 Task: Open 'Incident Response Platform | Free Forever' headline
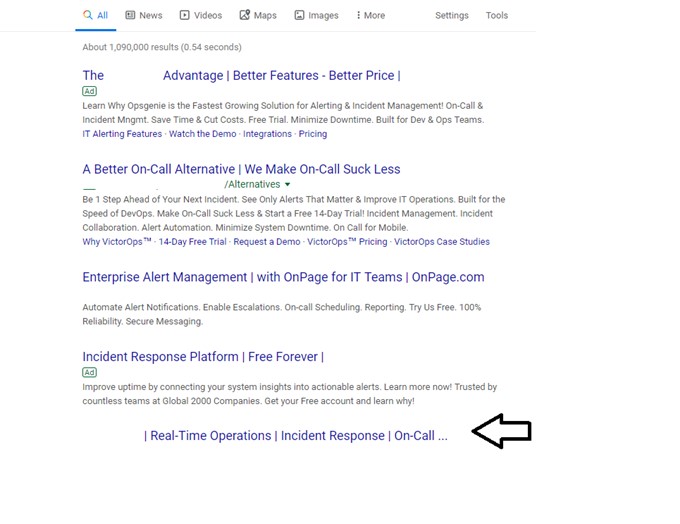click(x=203, y=357)
